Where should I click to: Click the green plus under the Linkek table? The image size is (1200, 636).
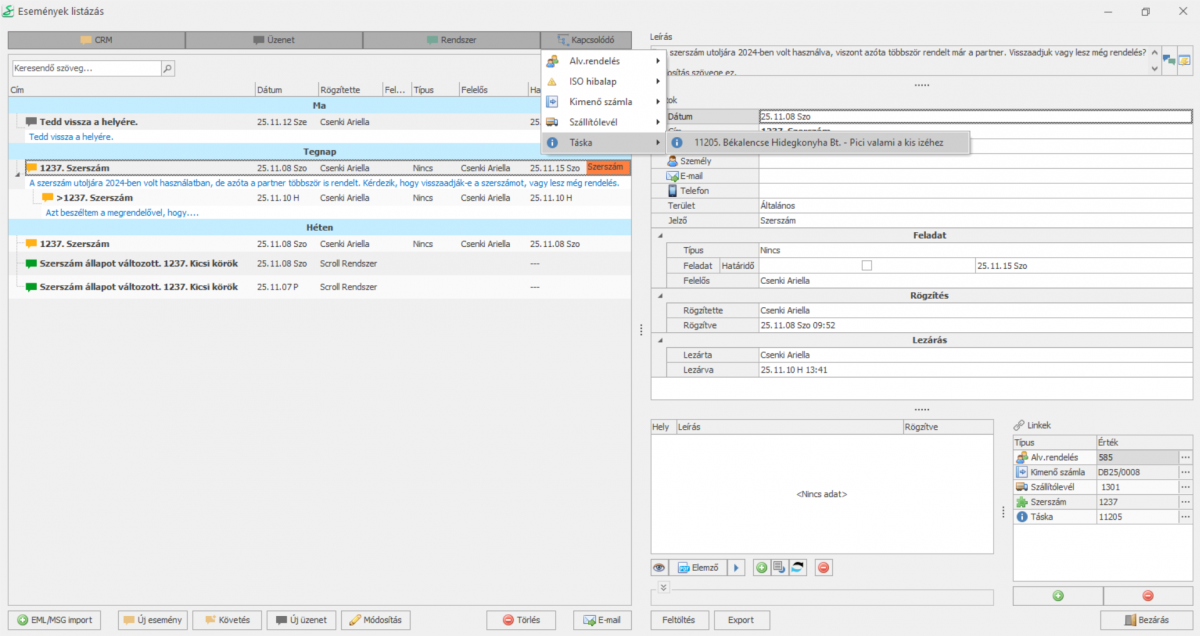coord(1057,595)
